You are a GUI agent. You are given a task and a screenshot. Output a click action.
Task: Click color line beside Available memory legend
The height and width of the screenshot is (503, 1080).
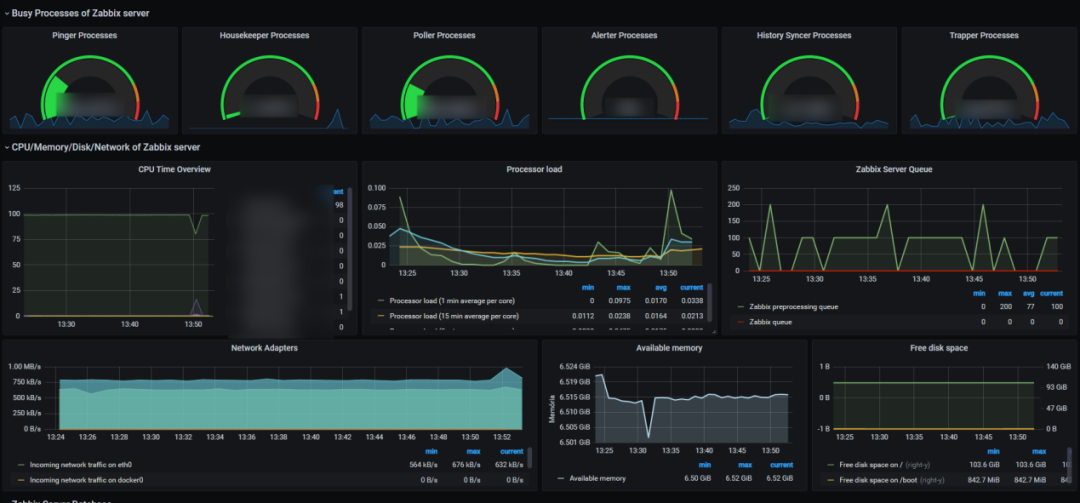[560, 479]
